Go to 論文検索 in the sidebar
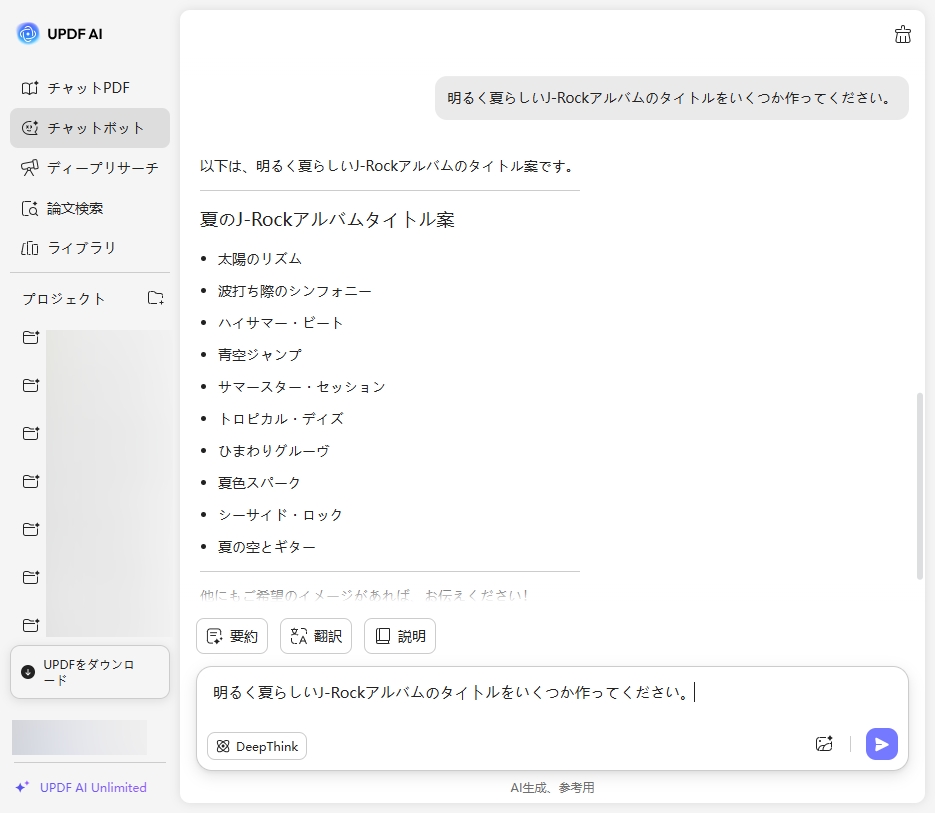This screenshot has height=813, width=935. [x=89, y=208]
